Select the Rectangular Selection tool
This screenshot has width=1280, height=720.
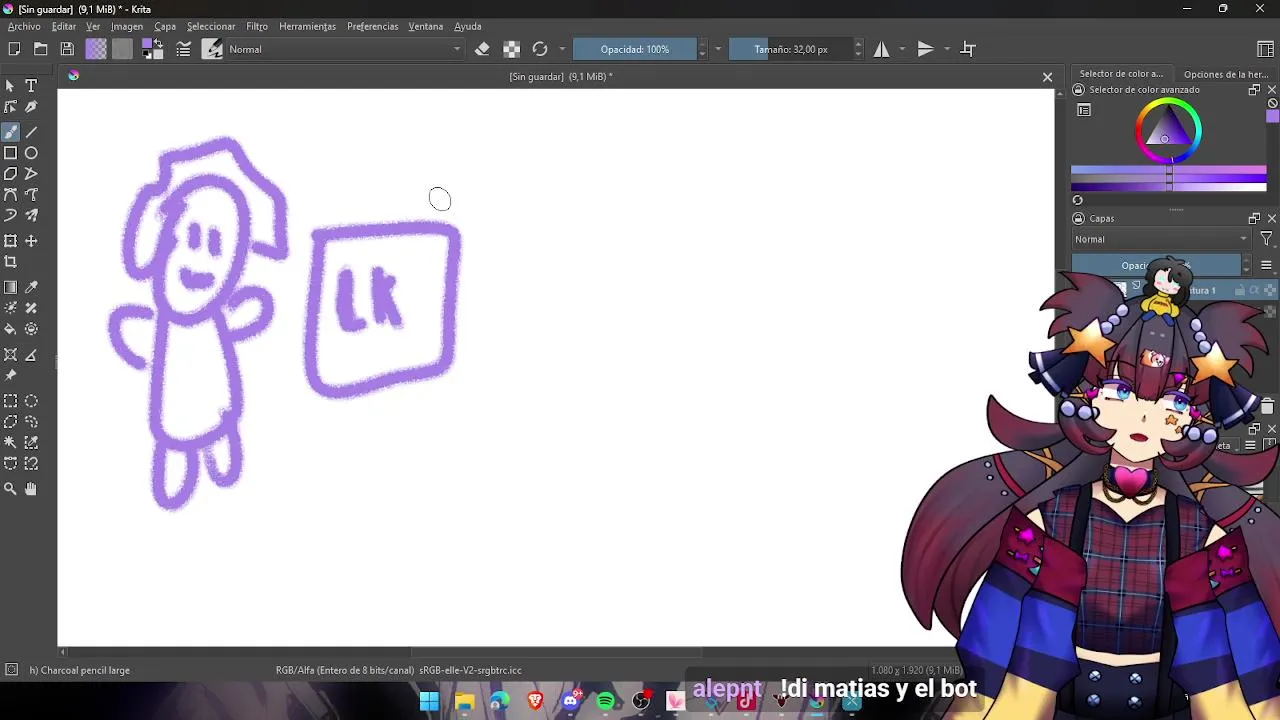(x=10, y=401)
